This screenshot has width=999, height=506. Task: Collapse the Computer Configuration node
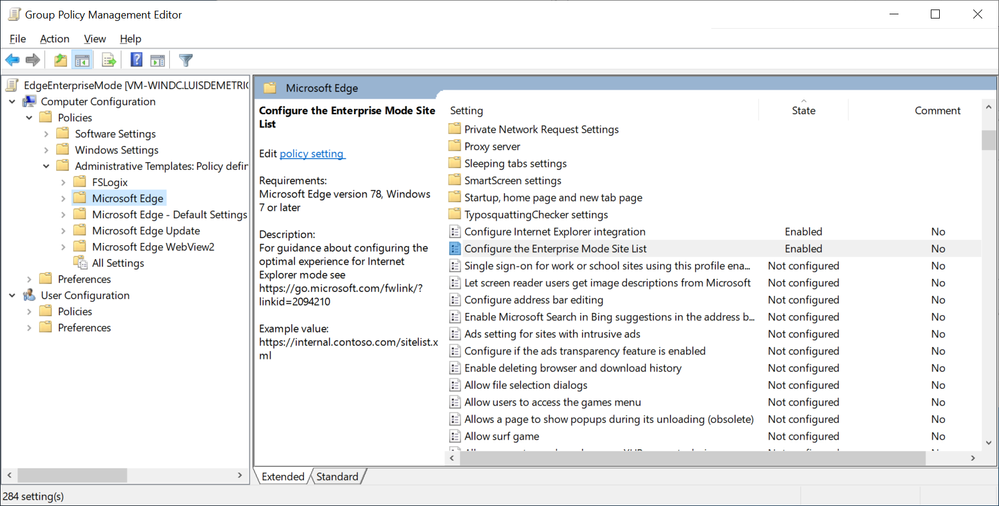point(12,101)
